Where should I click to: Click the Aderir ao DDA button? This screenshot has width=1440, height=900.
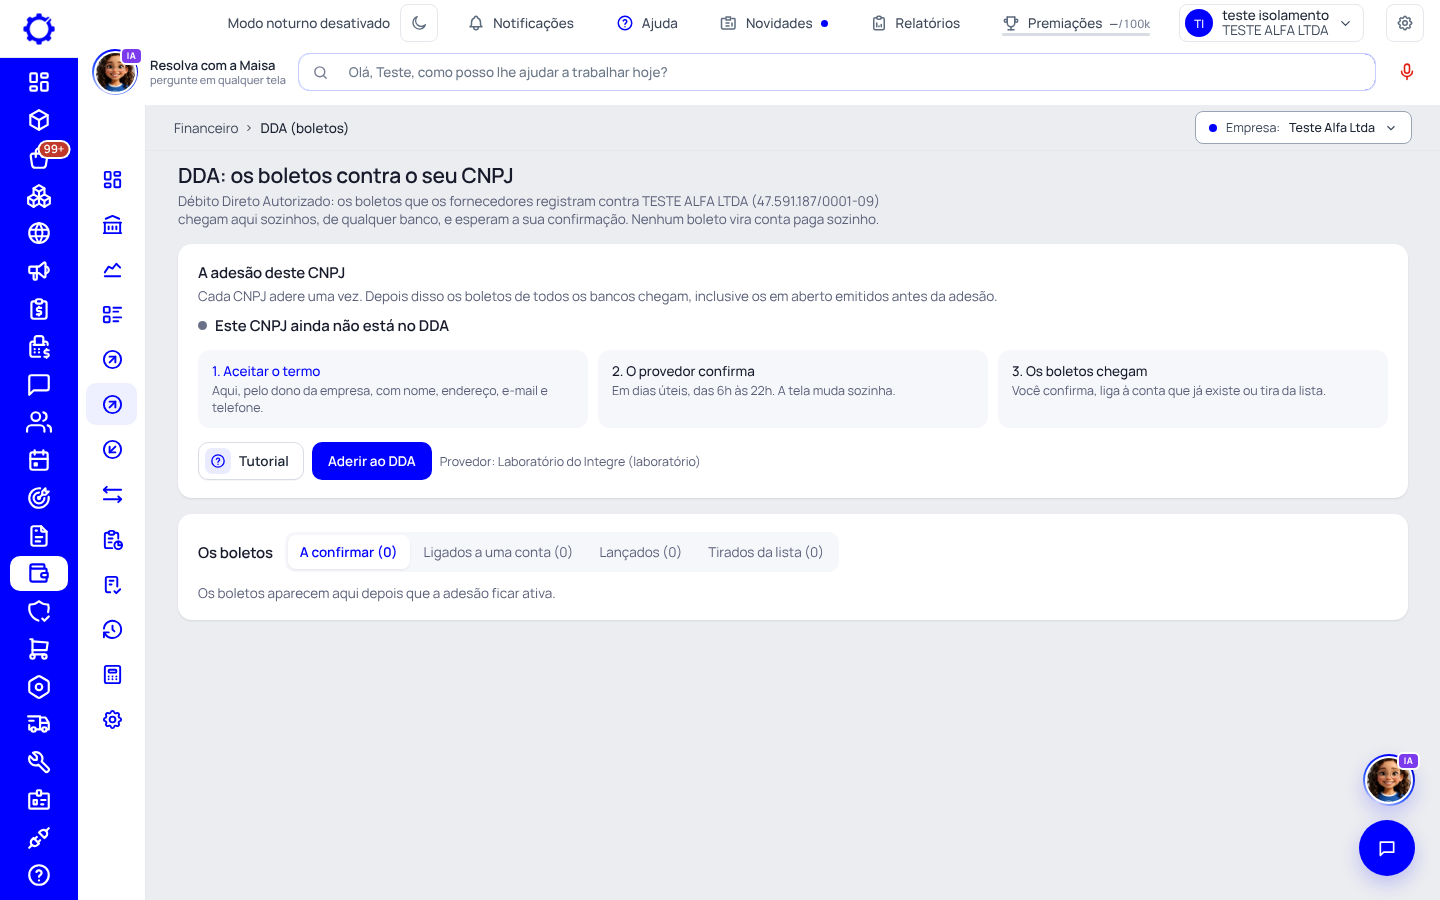[372, 461]
